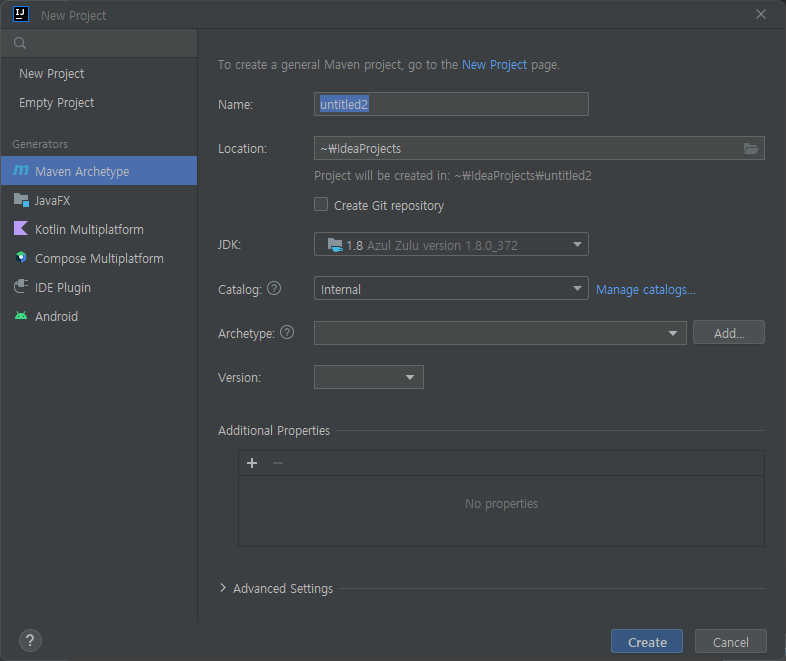Click the Maven Archetype m icon
Viewport: 786px width, 661px height.
pyautogui.click(x=21, y=171)
